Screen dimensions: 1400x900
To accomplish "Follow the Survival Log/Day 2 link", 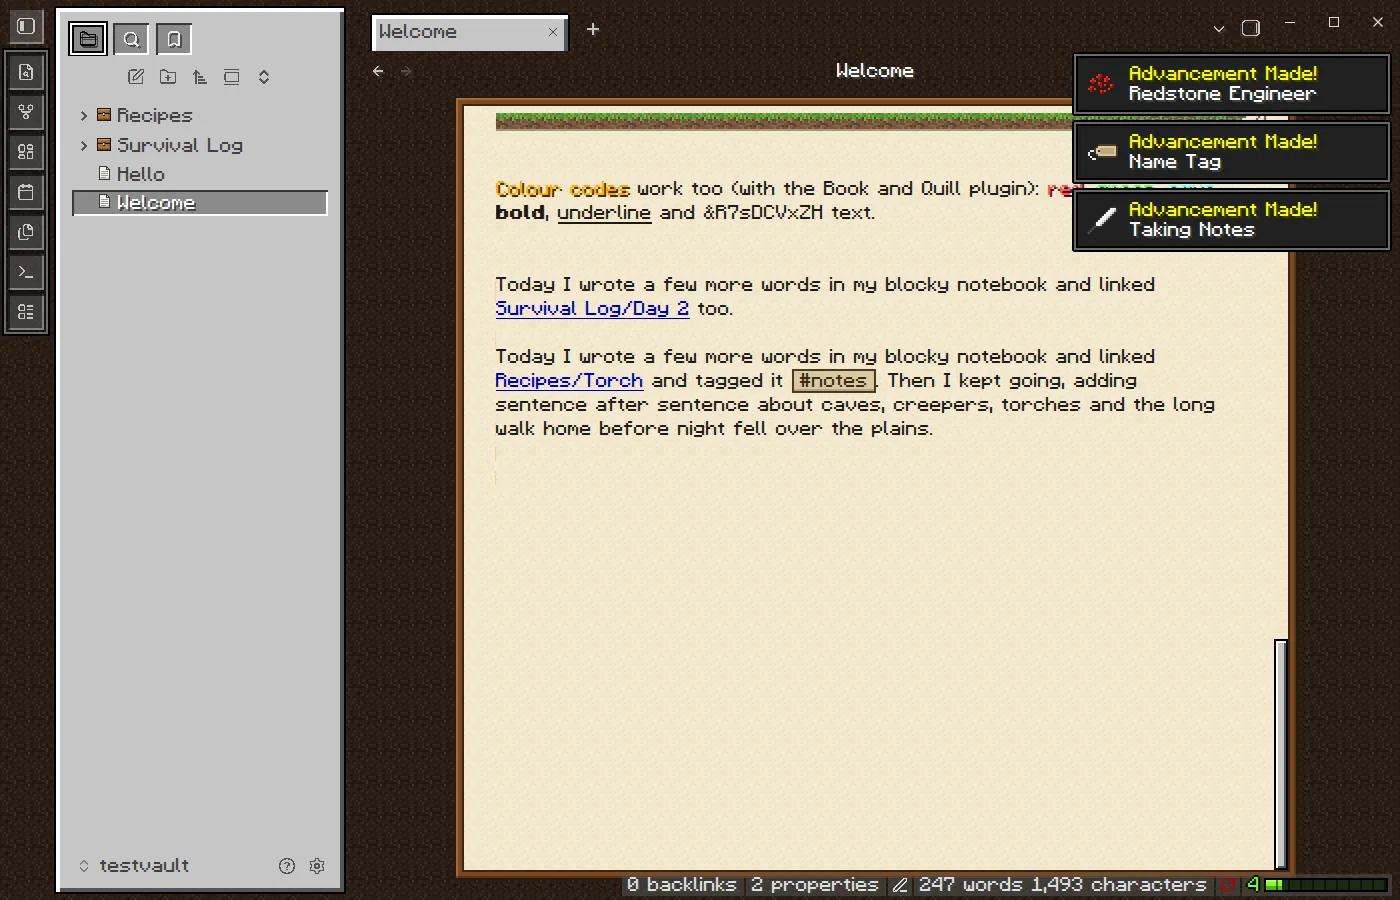I will (592, 308).
